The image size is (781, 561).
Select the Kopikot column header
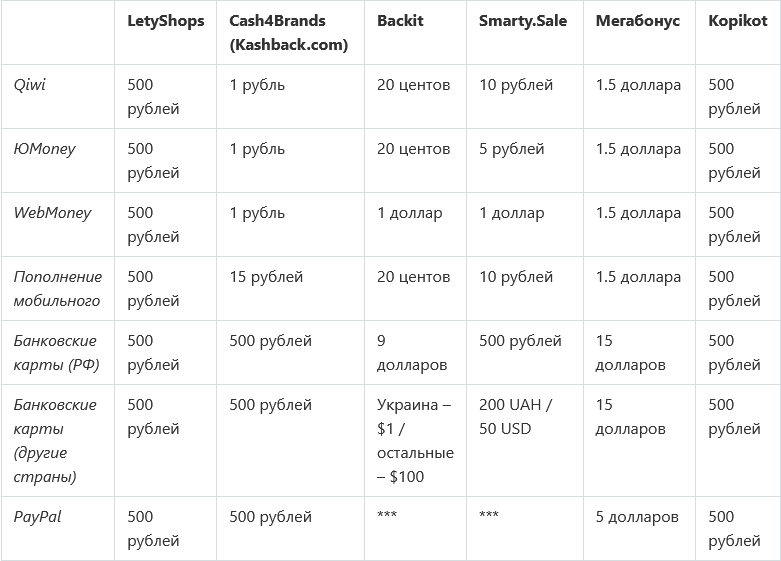coord(737,21)
